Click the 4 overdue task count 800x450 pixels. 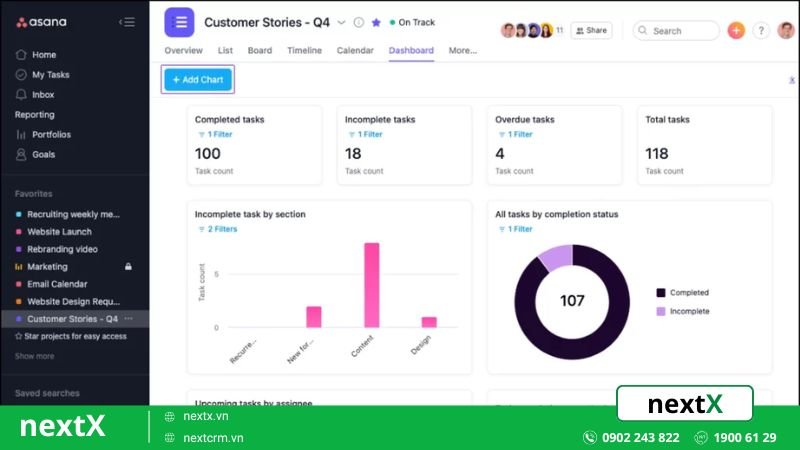tap(499, 154)
